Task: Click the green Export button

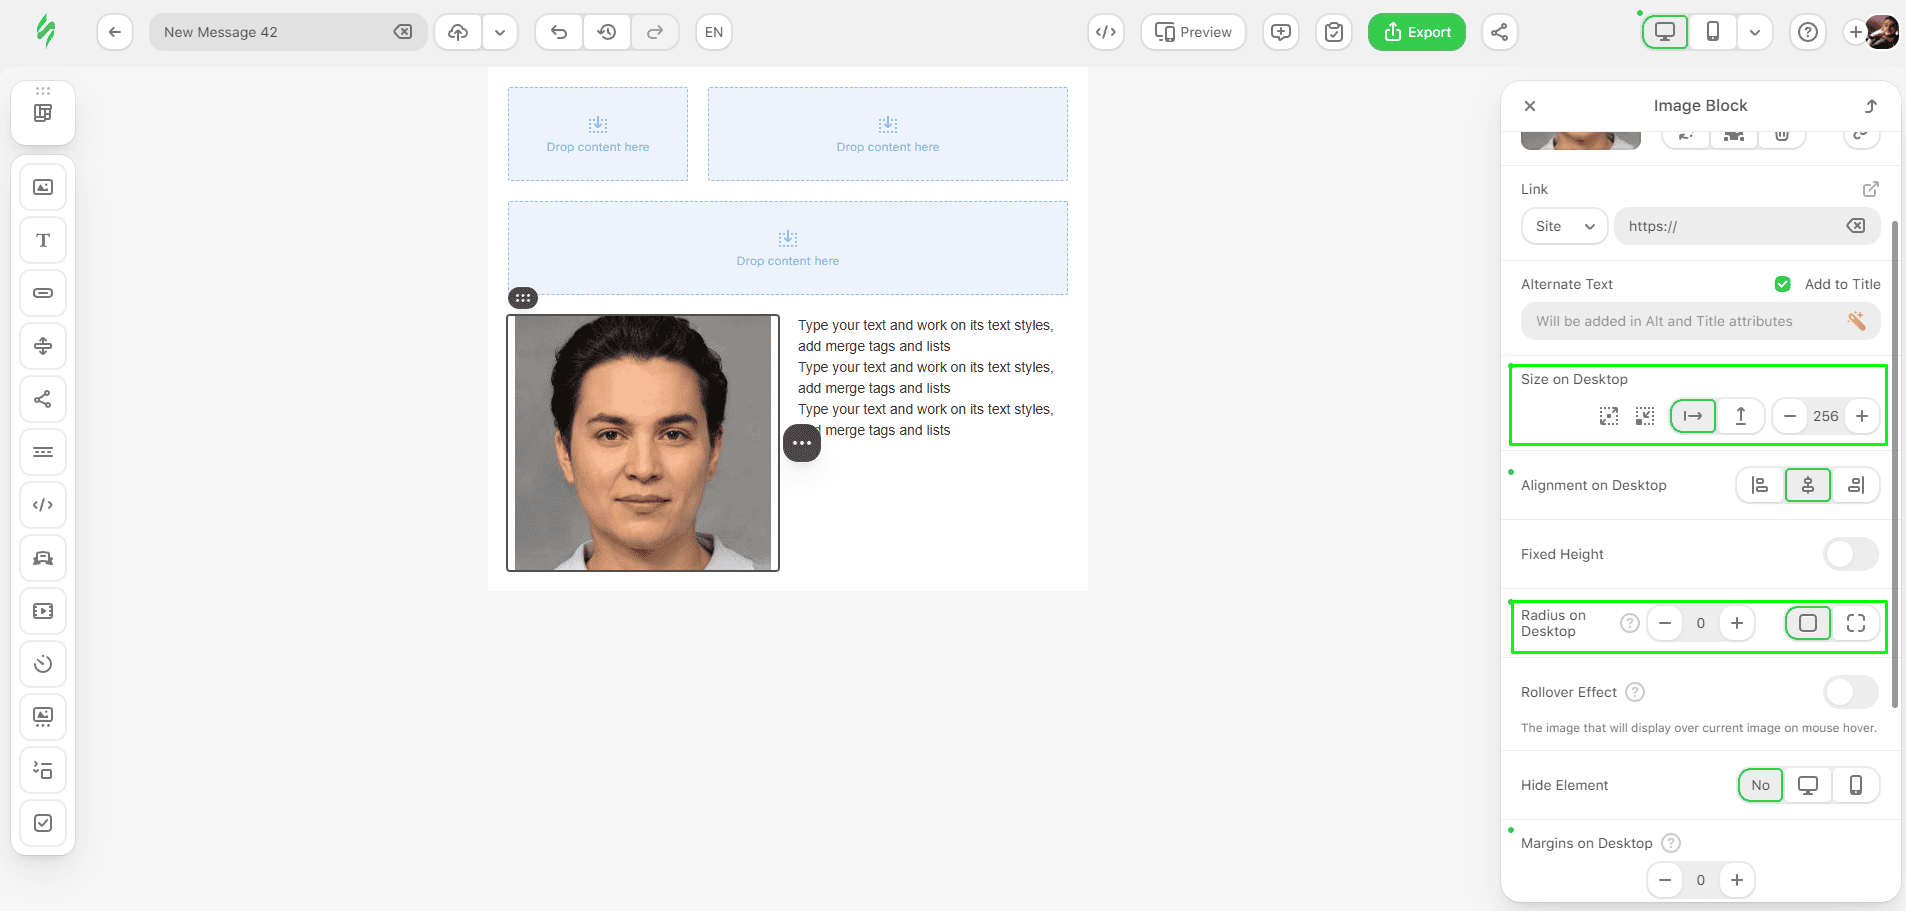Action: point(1417,32)
